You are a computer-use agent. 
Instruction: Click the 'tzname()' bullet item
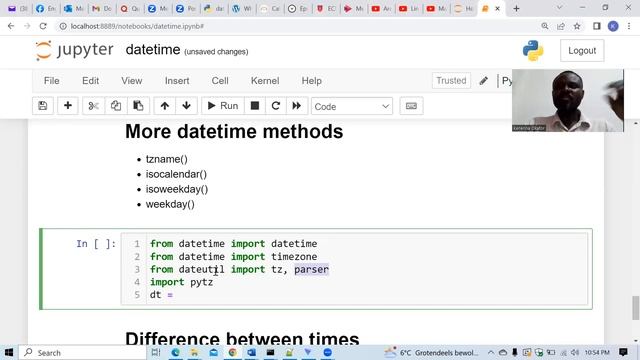point(167,159)
